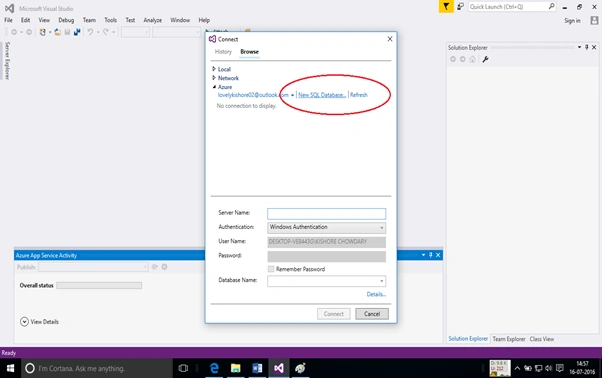Switch to the Team Explorer tab
602x378 pixels.
point(509,339)
